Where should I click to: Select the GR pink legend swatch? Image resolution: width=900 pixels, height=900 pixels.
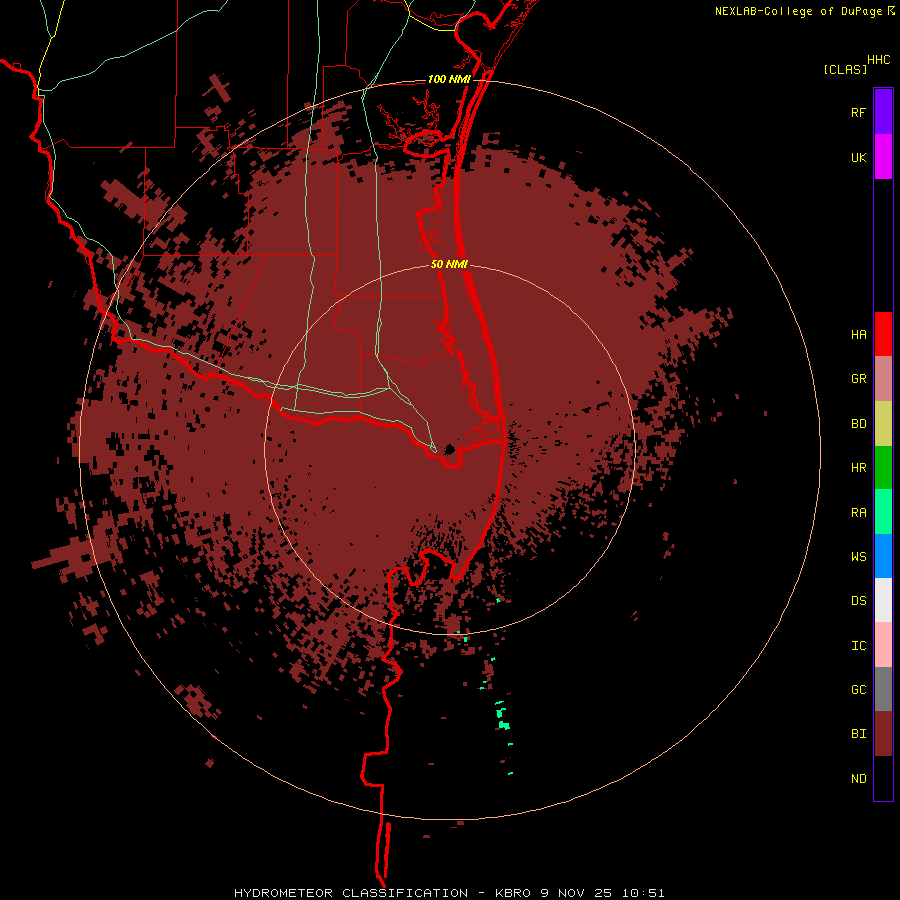pos(883,379)
